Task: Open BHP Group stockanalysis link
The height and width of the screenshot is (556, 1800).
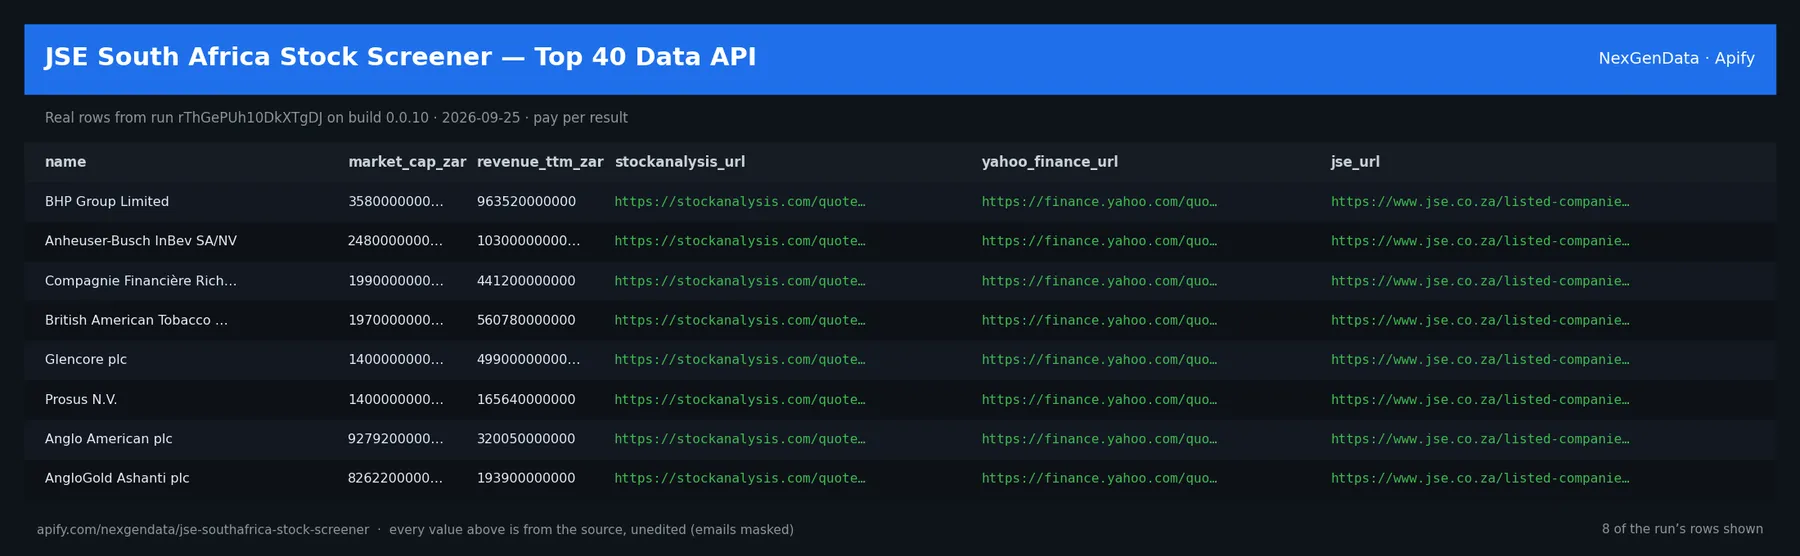Action: point(740,202)
